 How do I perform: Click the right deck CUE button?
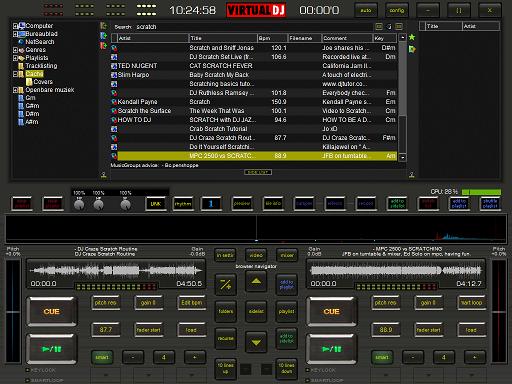pyautogui.click(x=332, y=312)
